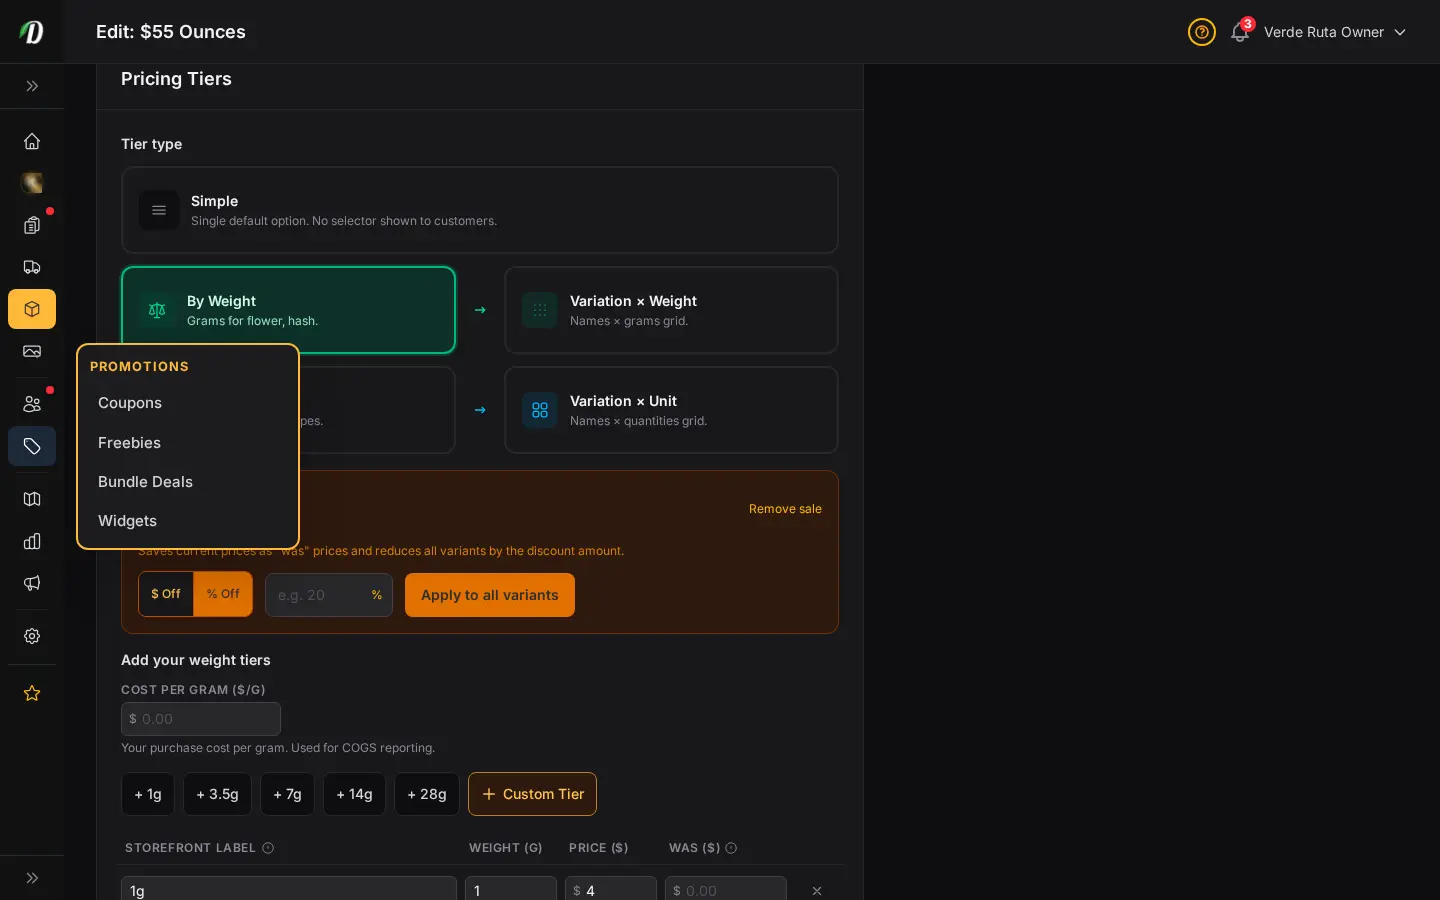Viewport: 1440px width, 900px height.
Task: Click the Variation × Unit squares icon
Action: click(x=540, y=410)
